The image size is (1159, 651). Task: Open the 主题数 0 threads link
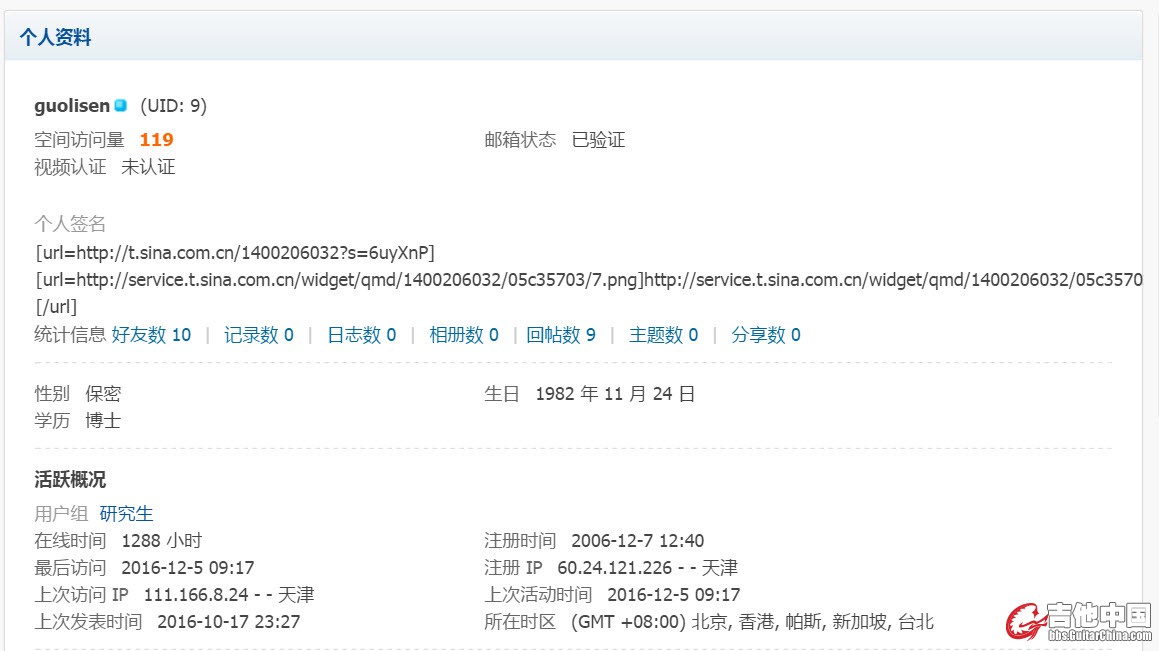click(663, 335)
